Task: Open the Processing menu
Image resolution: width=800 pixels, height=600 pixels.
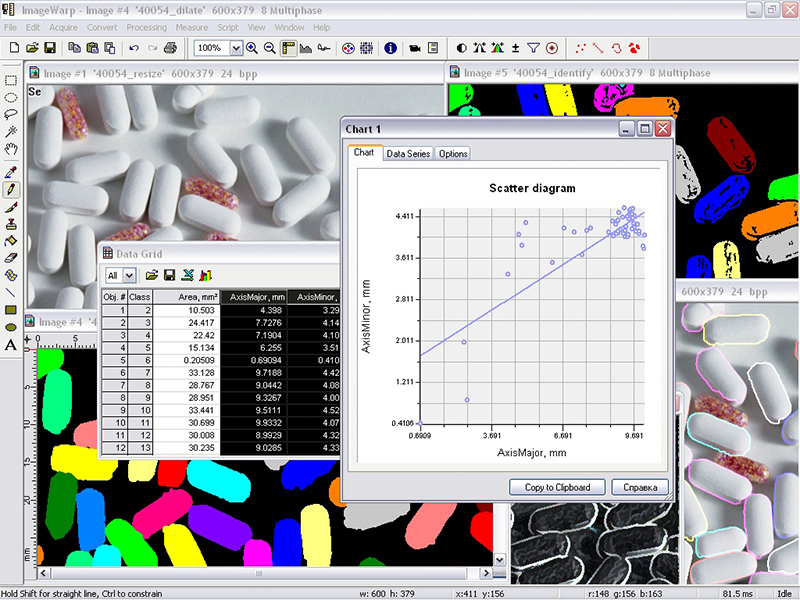Action: tap(146, 28)
